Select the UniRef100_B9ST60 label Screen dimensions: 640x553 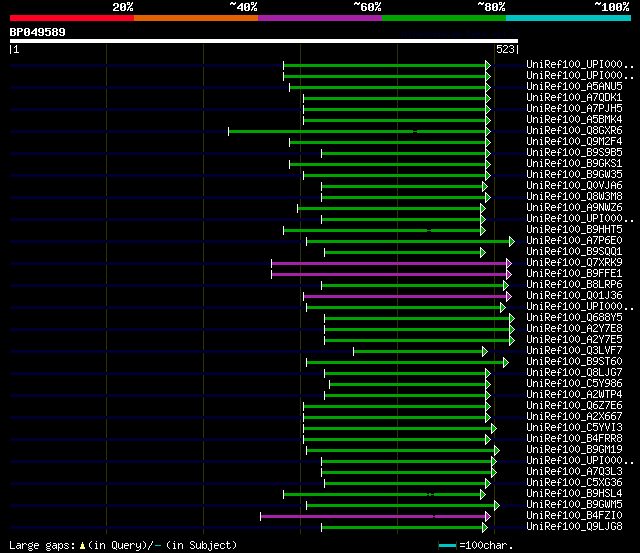(x=574, y=362)
